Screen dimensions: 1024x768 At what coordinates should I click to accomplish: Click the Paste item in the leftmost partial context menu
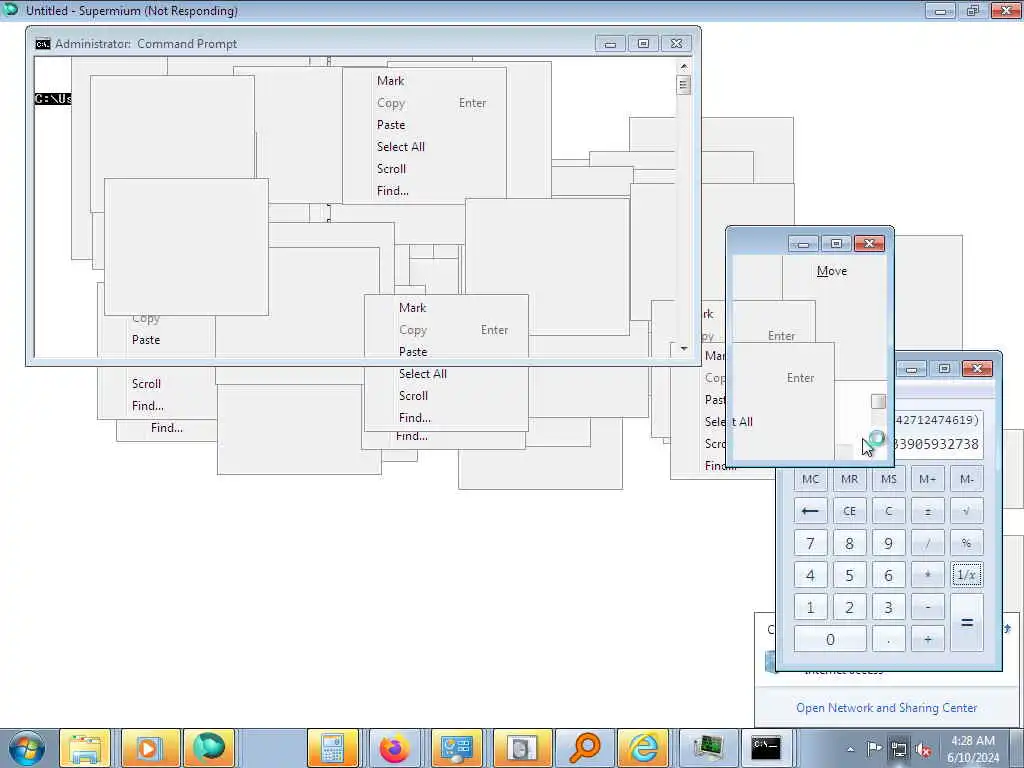click(x=146, y=340)
